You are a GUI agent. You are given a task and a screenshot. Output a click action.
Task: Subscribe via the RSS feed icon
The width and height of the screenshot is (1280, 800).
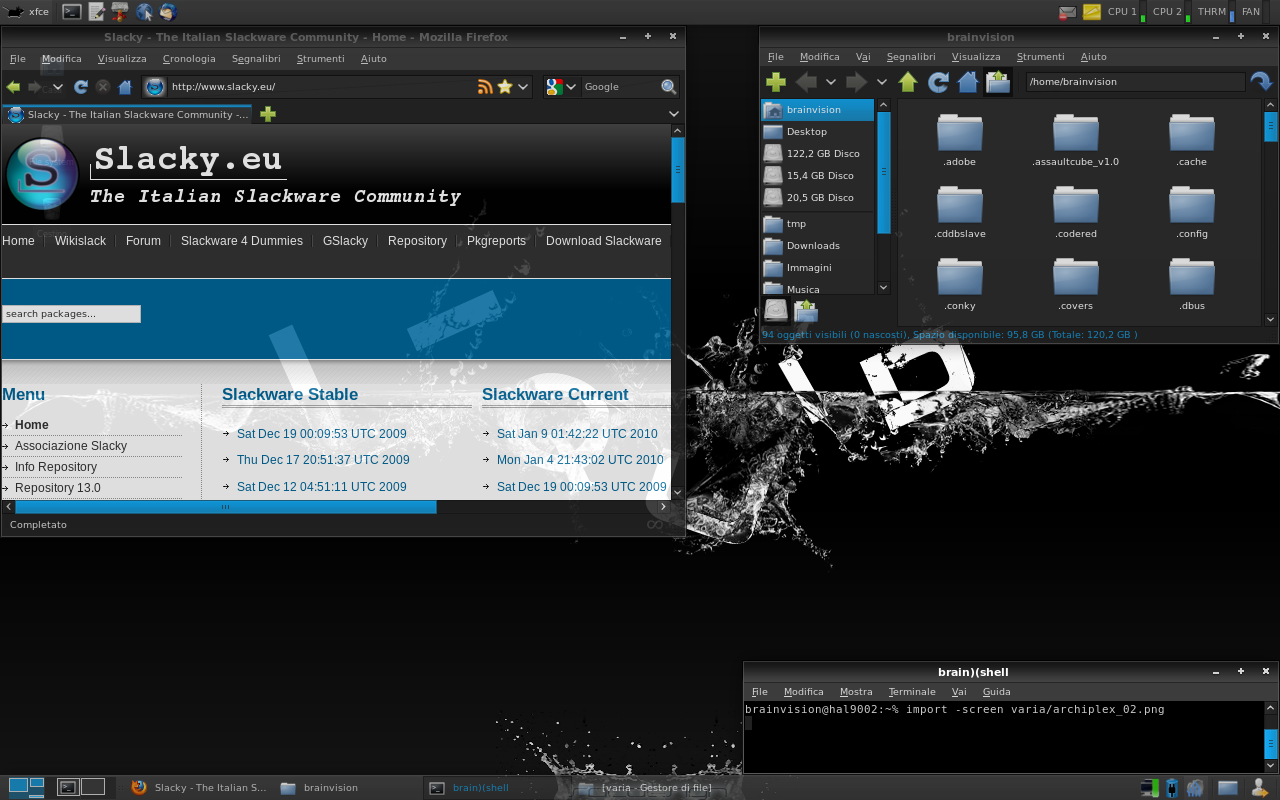point(485,87)
